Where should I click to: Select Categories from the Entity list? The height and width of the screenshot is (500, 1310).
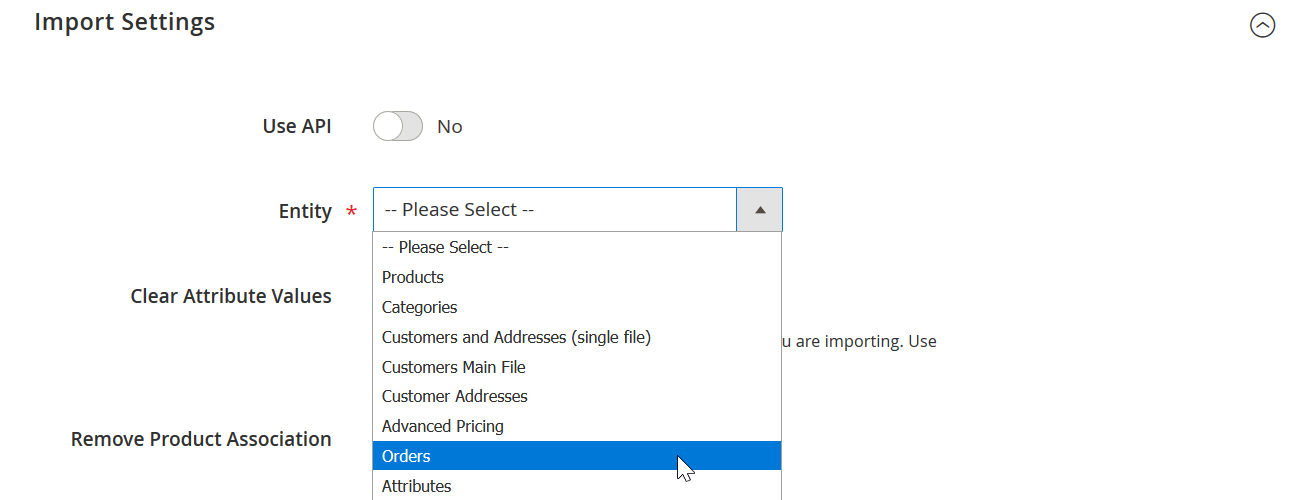tap(577, 307)
